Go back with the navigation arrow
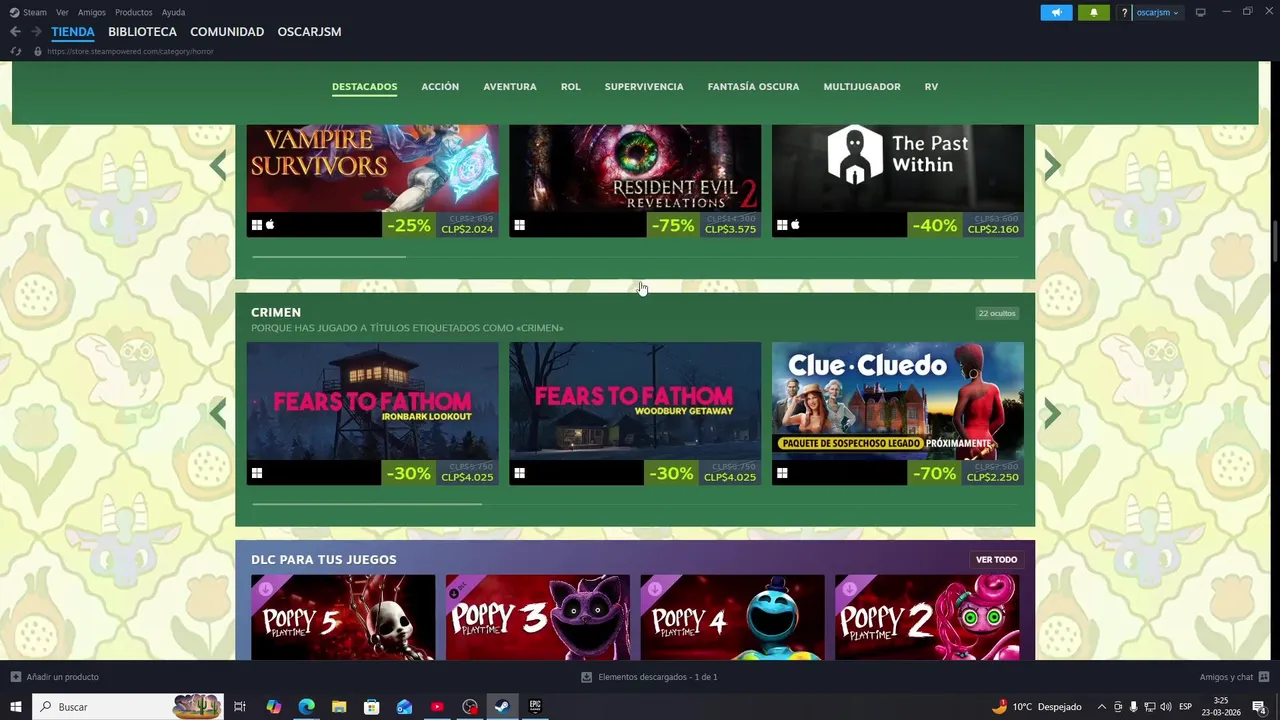The width and height of the screenshot is (1280, 720). coord(15,32)
